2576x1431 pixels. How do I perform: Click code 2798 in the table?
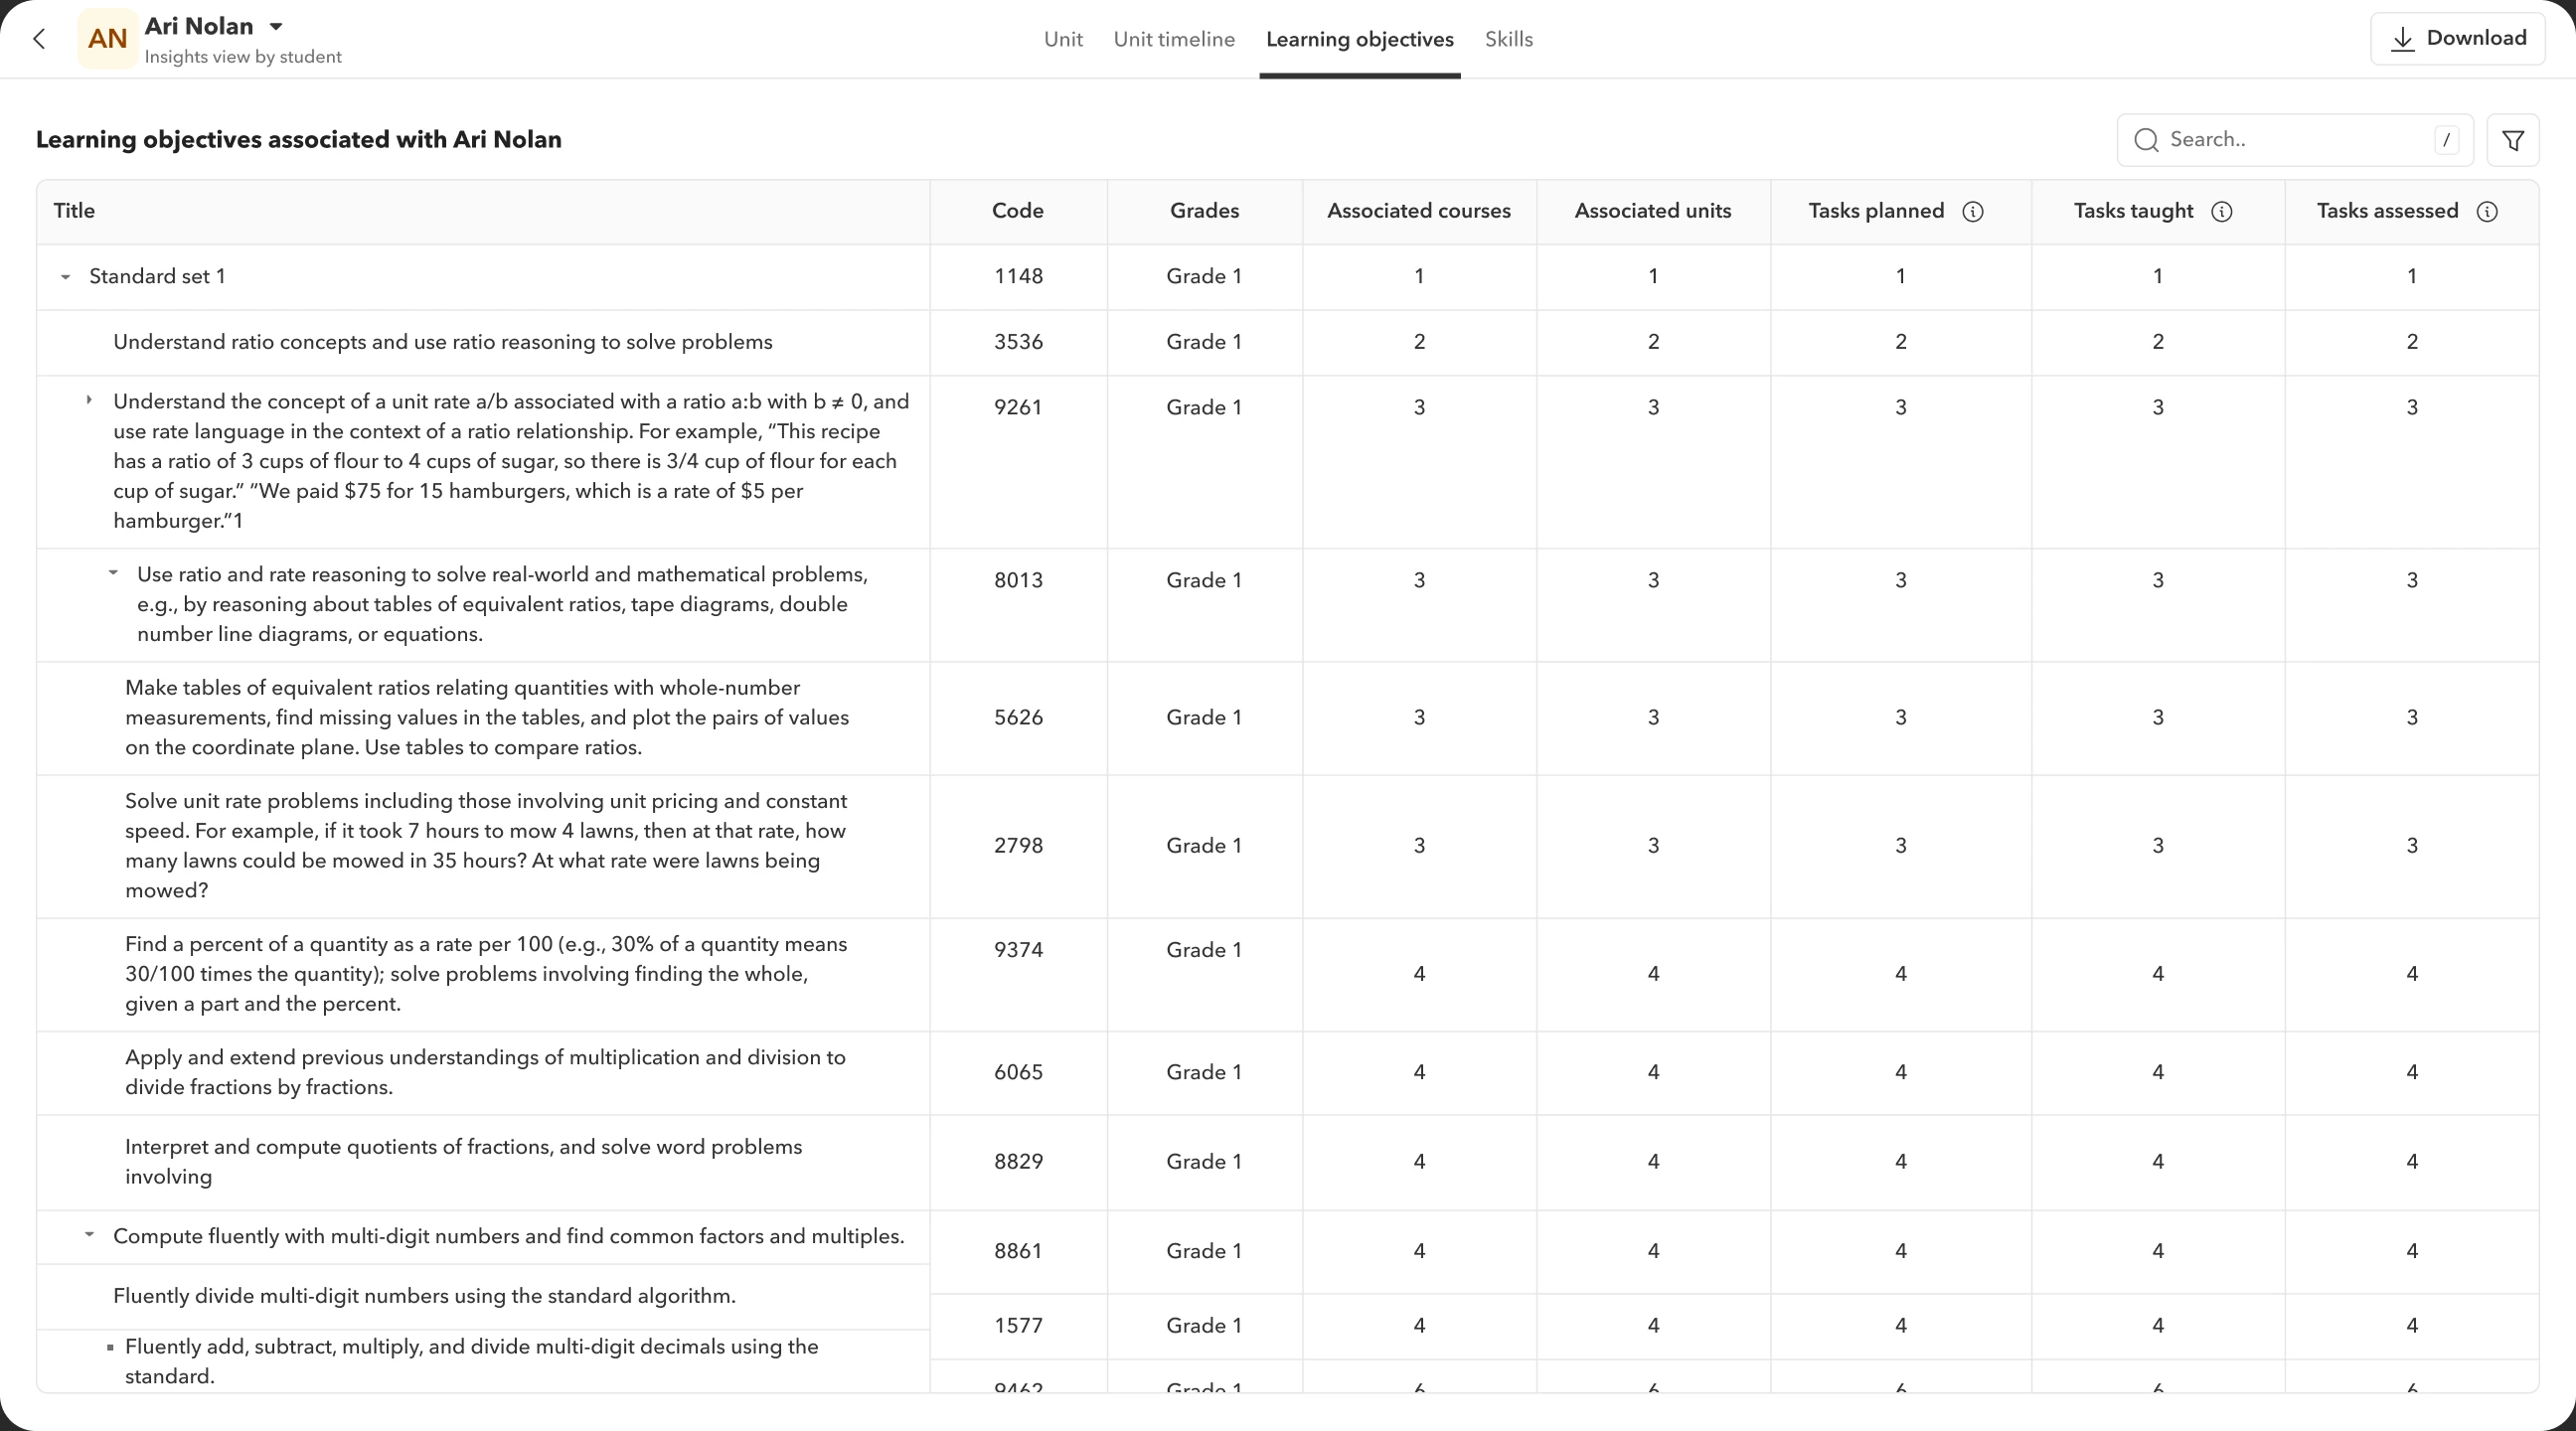click(x=1018, y=846)
